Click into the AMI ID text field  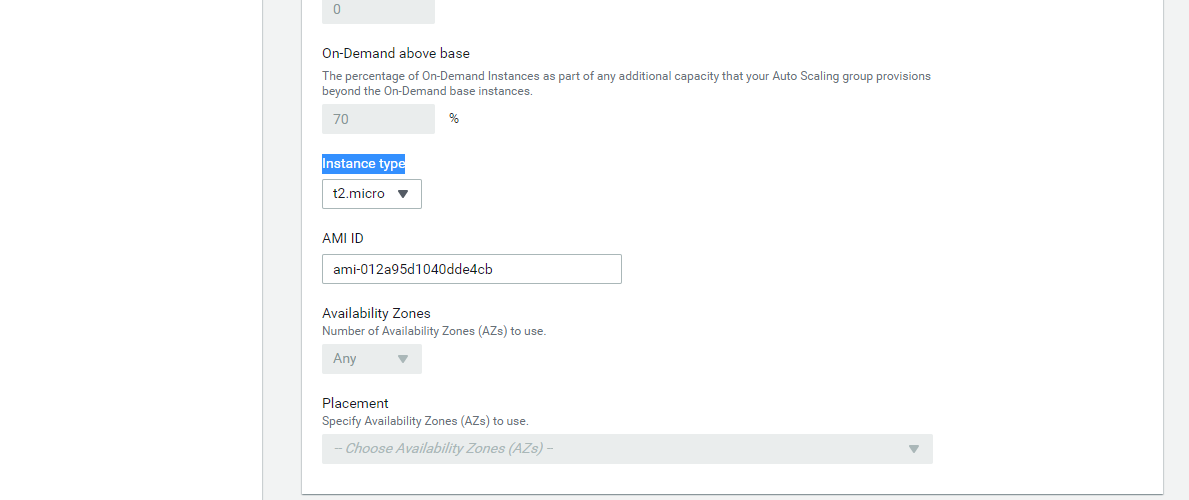[472, 269]
